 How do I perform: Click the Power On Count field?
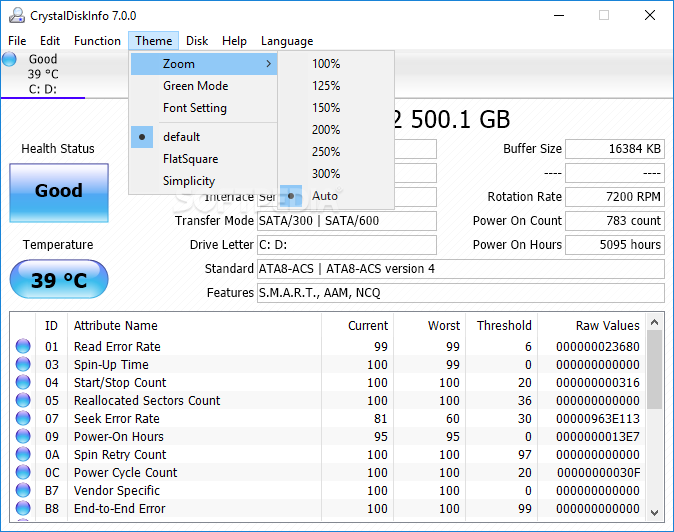tap(615, 221)
